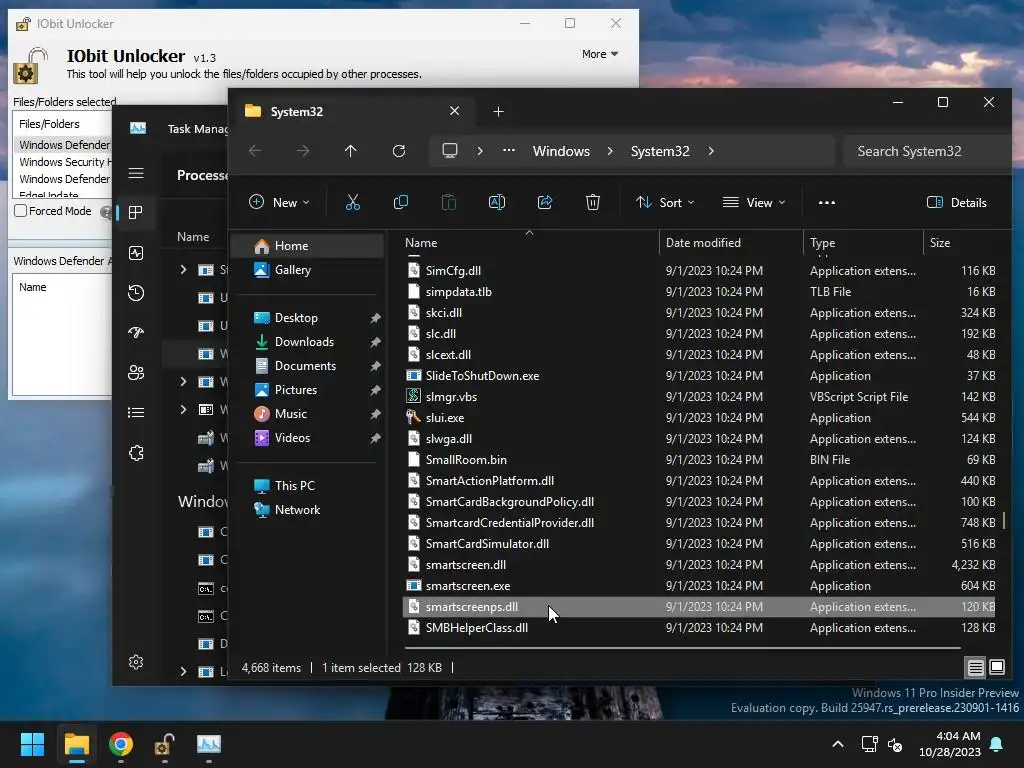Sort by the Date modified column header
Viewport: 1024px width, 768px height.
coord(731,242)
